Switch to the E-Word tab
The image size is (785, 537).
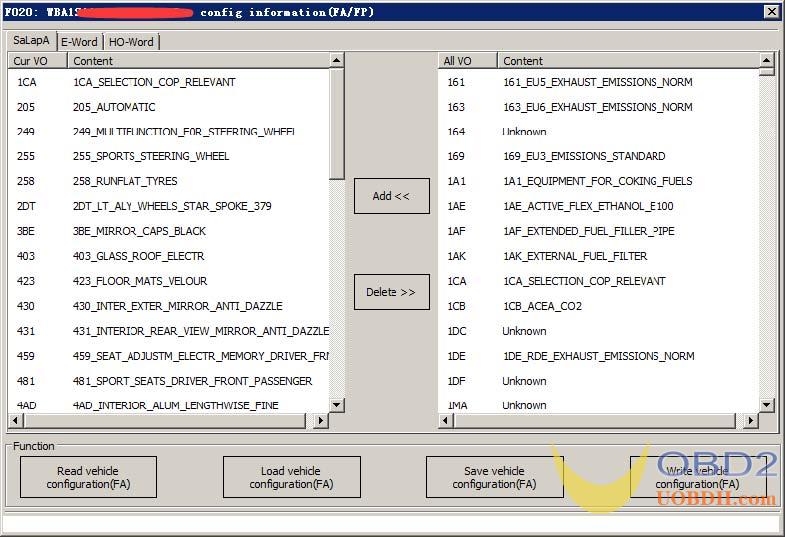coord(79,42)
